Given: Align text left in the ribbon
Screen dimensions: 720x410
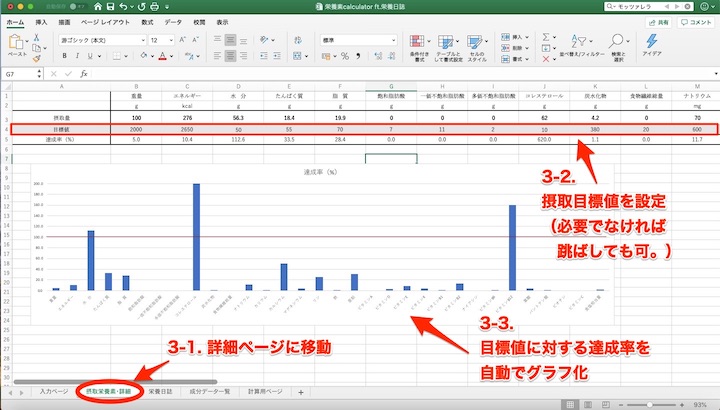Looking at the screenshot, I should pos(218,56).
